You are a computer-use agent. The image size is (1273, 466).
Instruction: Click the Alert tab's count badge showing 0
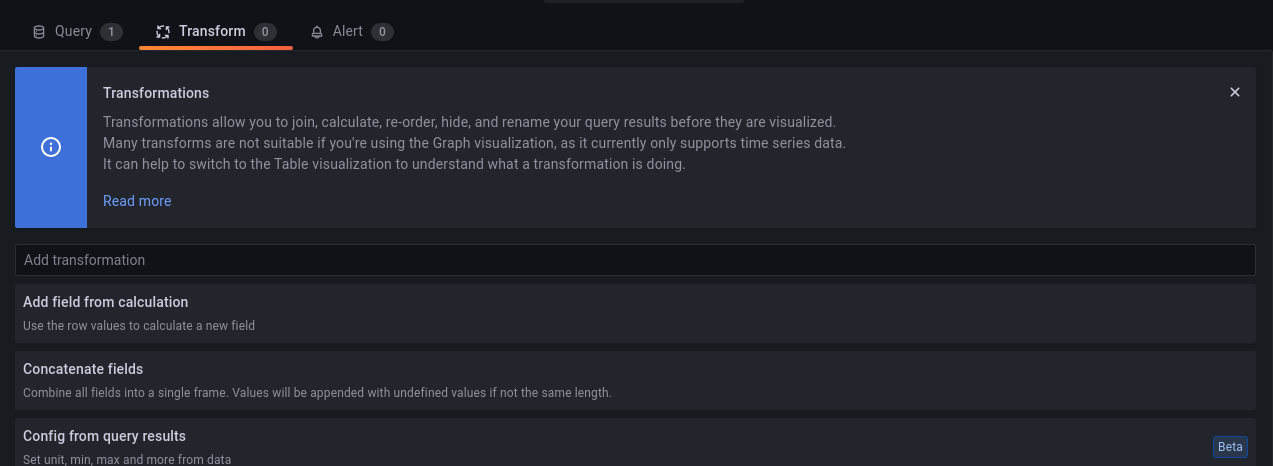coord(382,32)
